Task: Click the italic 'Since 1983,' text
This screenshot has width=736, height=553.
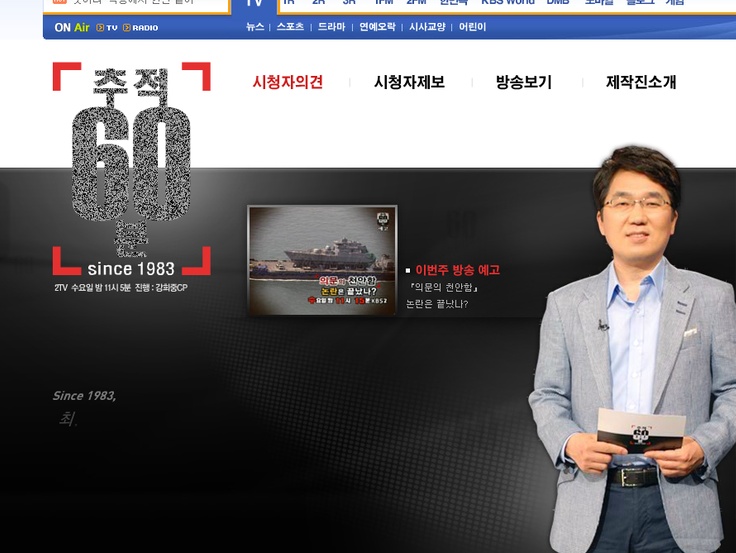Action: [84, 396]
